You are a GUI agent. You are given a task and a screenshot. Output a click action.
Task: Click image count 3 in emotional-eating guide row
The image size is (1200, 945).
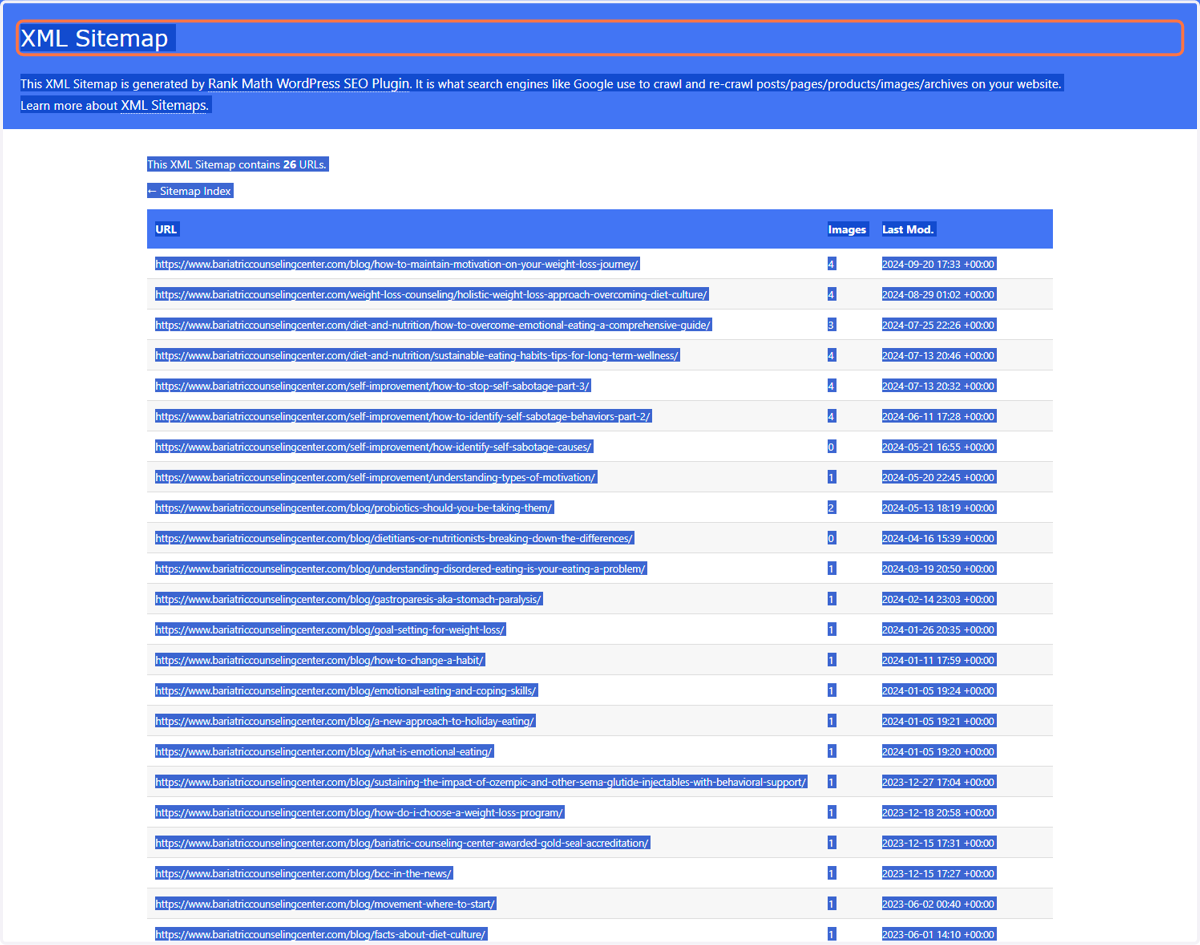click(831, 325)
